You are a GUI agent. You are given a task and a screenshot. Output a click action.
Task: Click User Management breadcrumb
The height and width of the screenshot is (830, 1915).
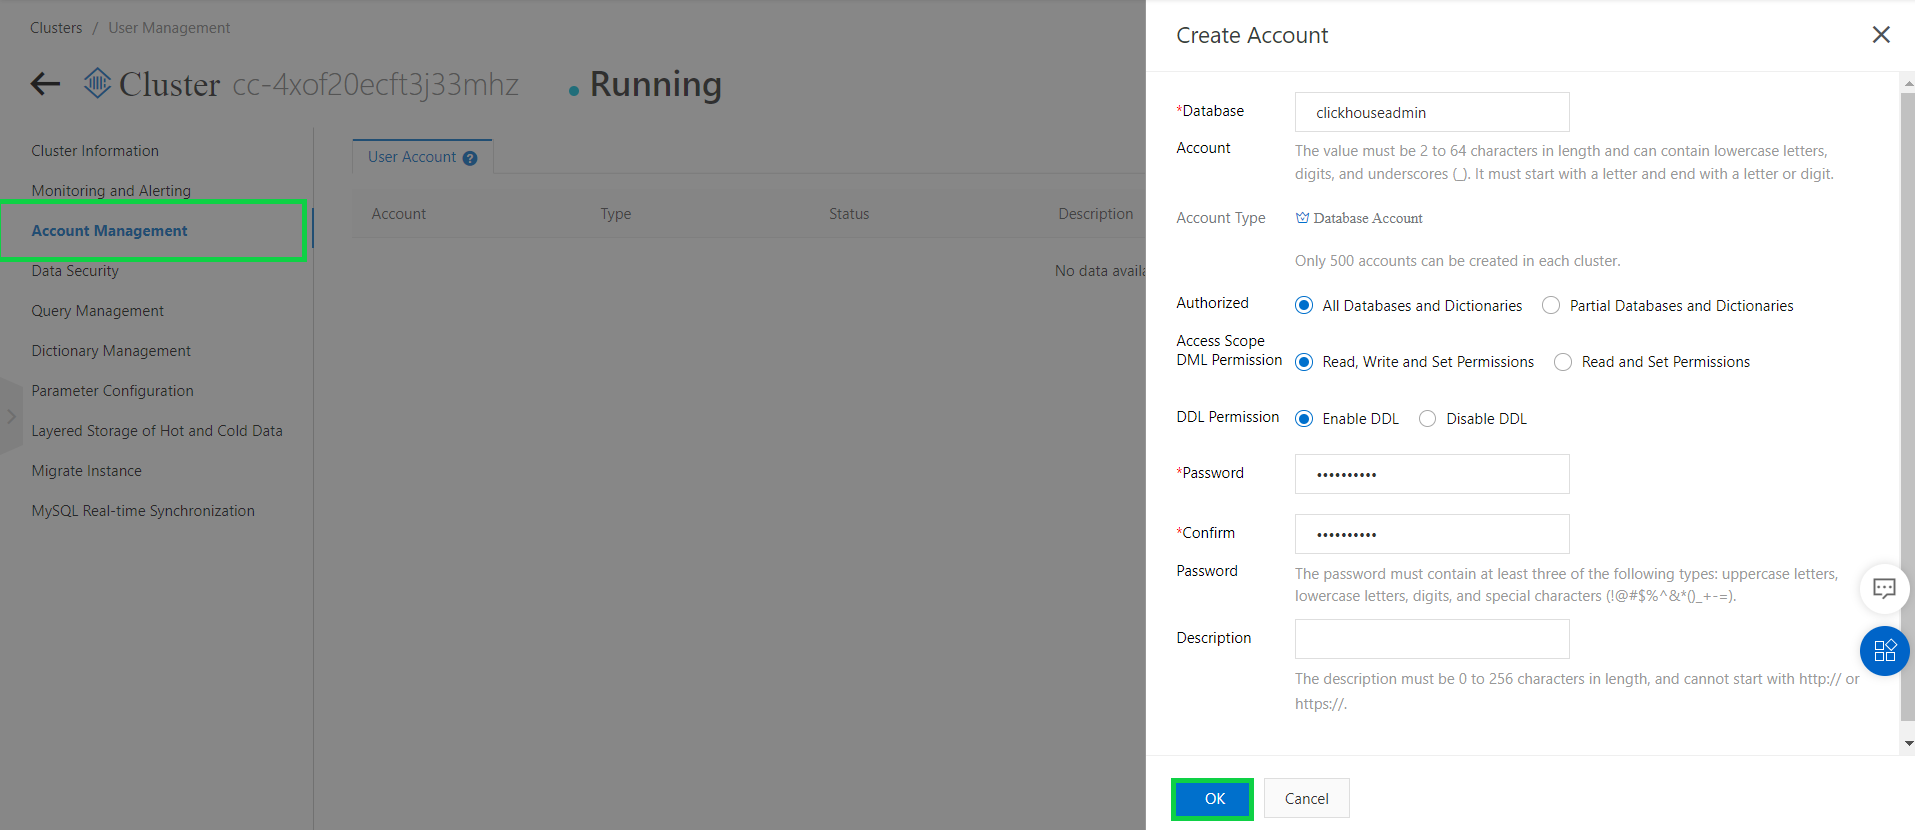click(x=169, y=28)
